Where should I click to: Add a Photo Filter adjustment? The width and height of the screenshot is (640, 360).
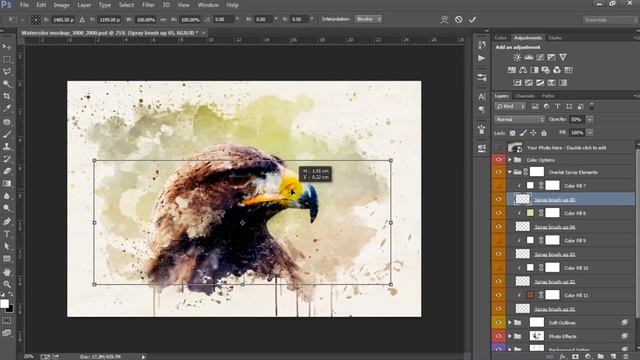546,70
